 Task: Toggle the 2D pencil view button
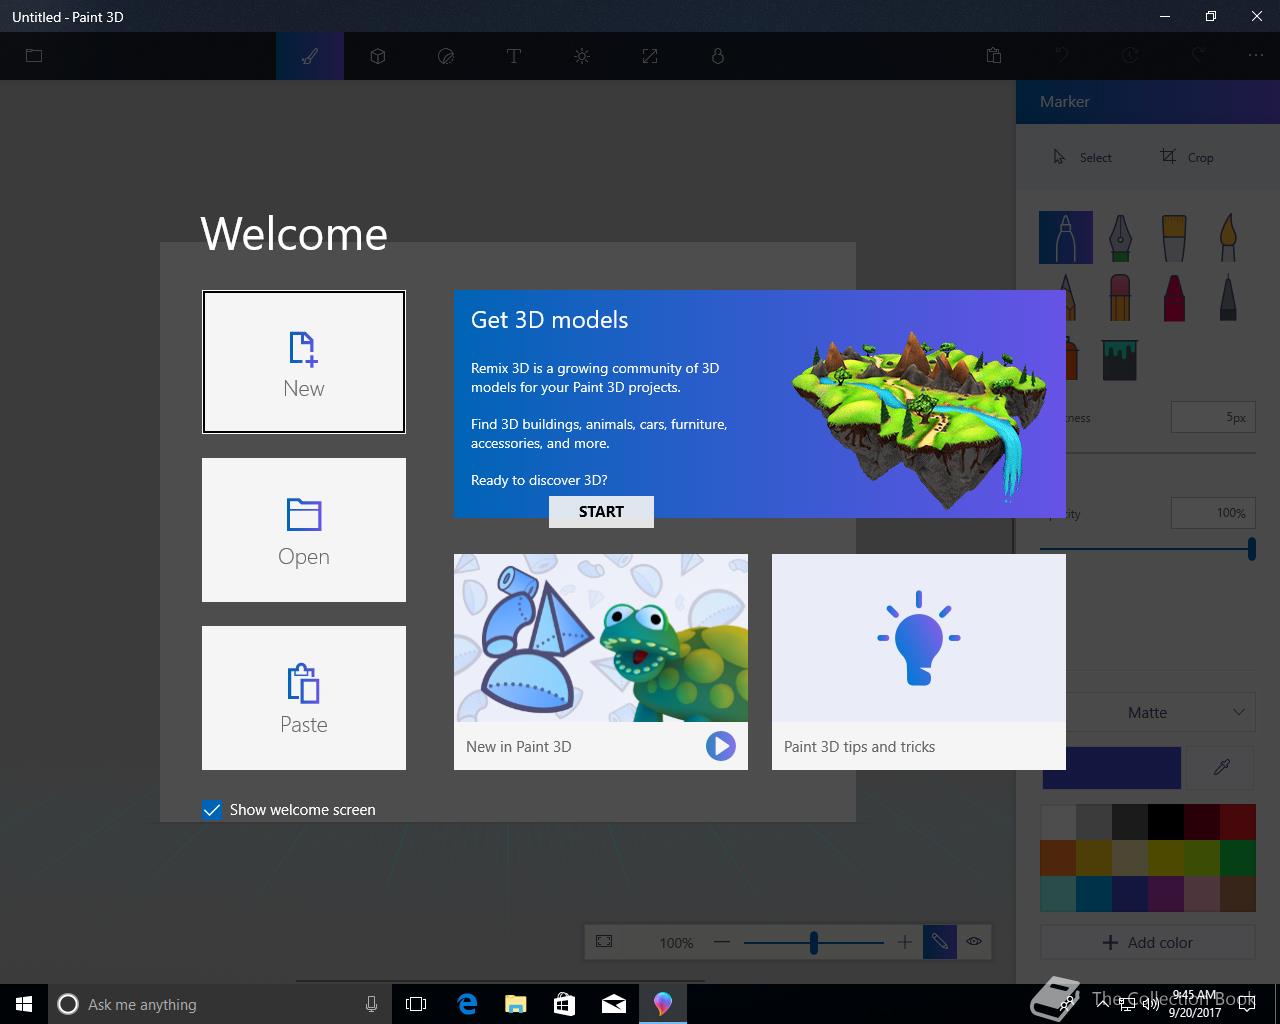(x=939, y=942)
